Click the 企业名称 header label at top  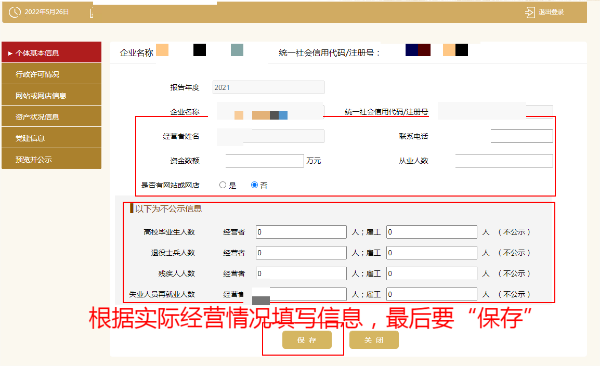point(137,53)
